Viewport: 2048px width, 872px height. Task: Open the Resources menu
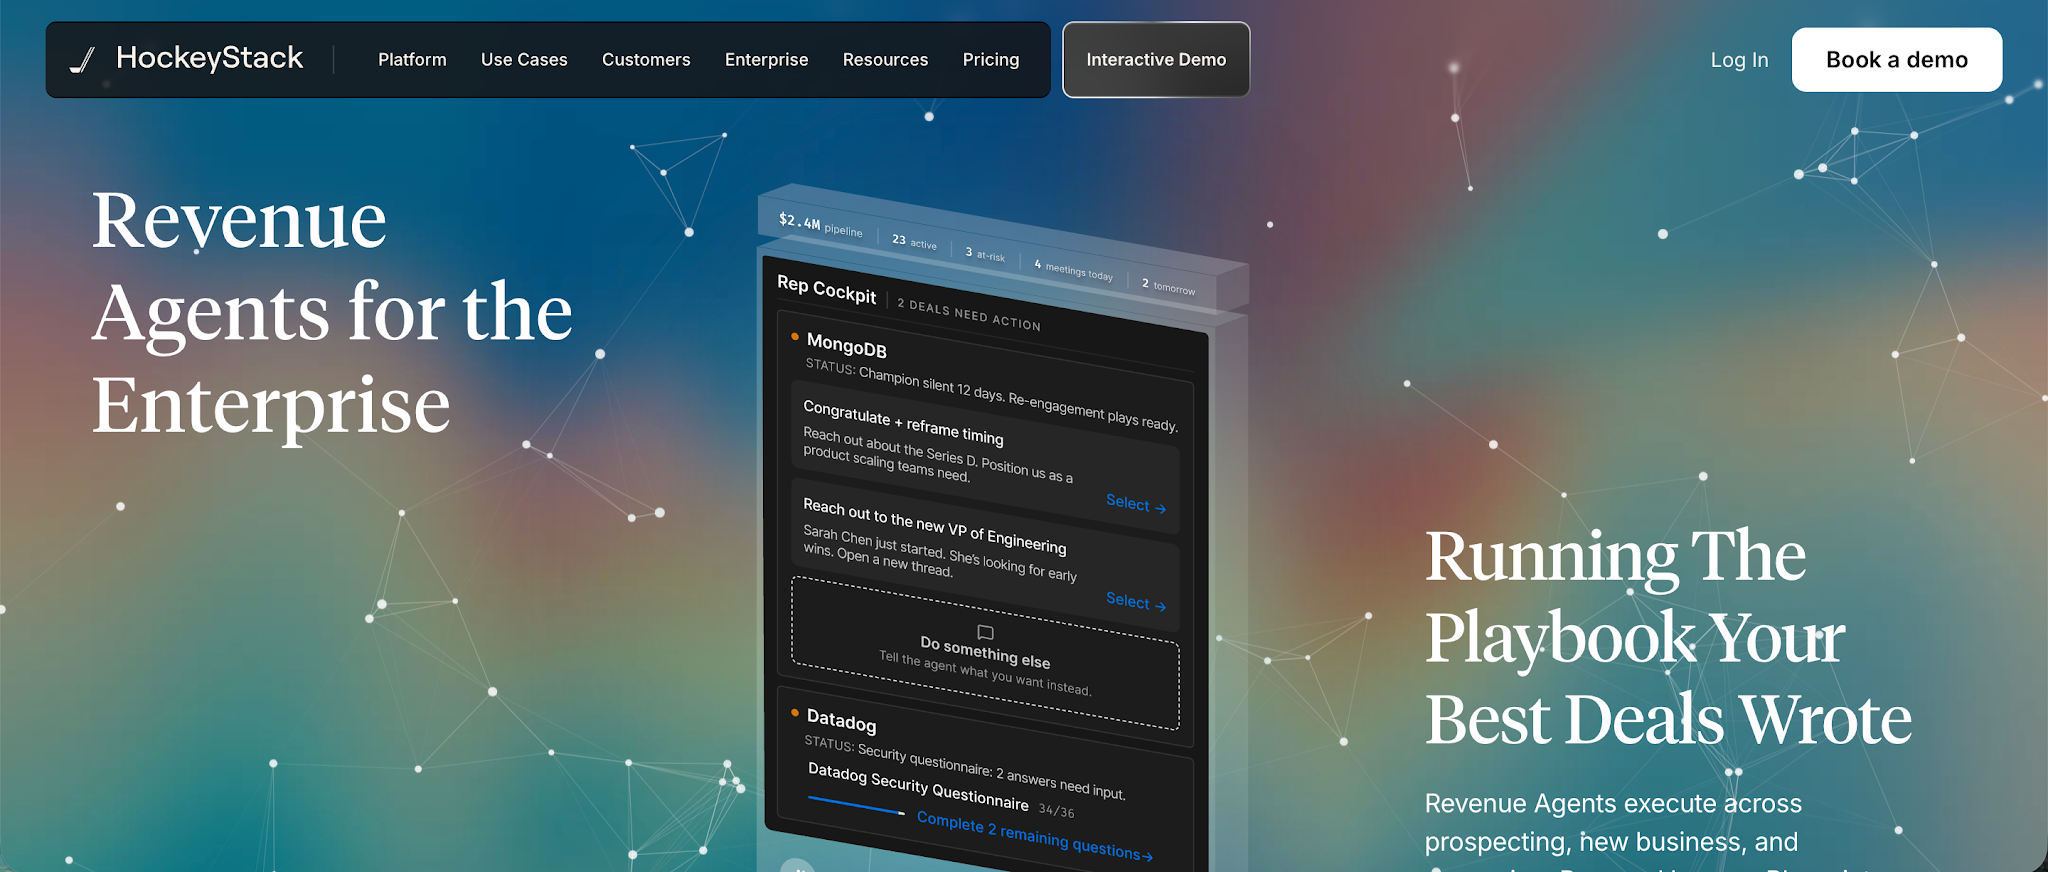(885, 60)
